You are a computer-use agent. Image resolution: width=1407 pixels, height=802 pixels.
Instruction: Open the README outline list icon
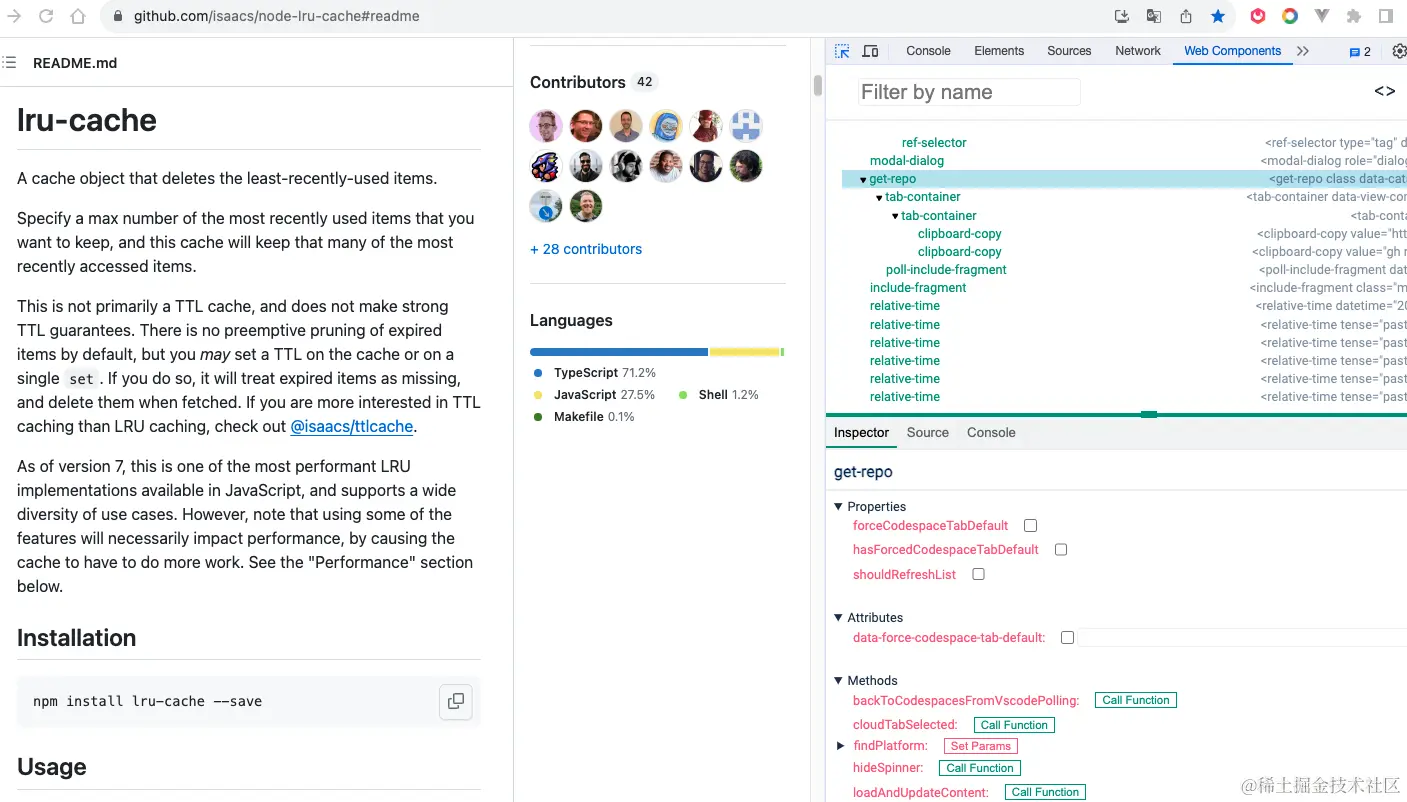coord(9,63)
